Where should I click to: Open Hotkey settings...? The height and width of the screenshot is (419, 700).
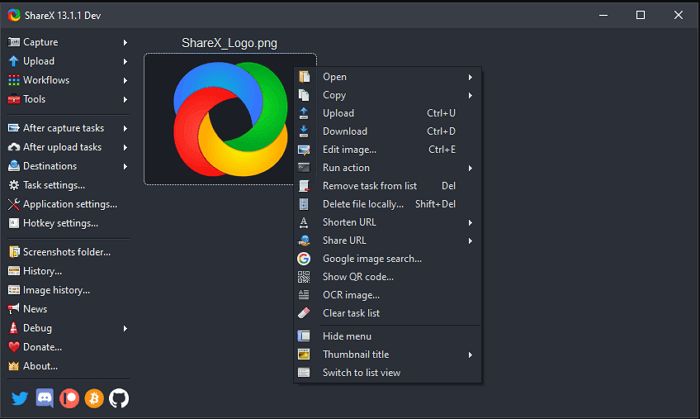point(60,223)
